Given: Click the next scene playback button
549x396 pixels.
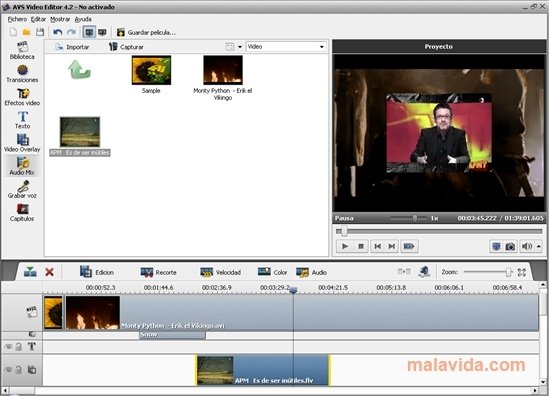Looking at the screenshot, I should tap(409, 246).
